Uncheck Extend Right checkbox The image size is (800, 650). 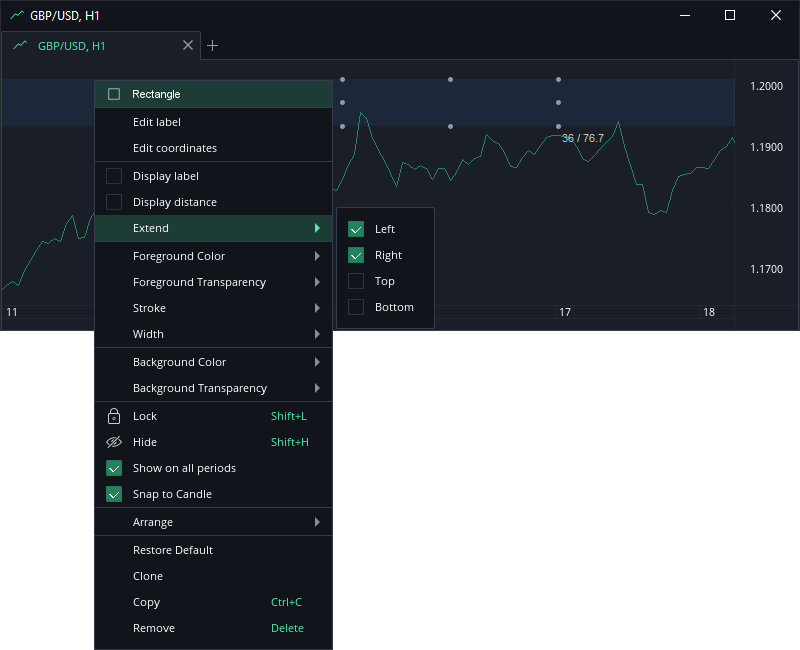pyautogui.click(x=356, y=255)
